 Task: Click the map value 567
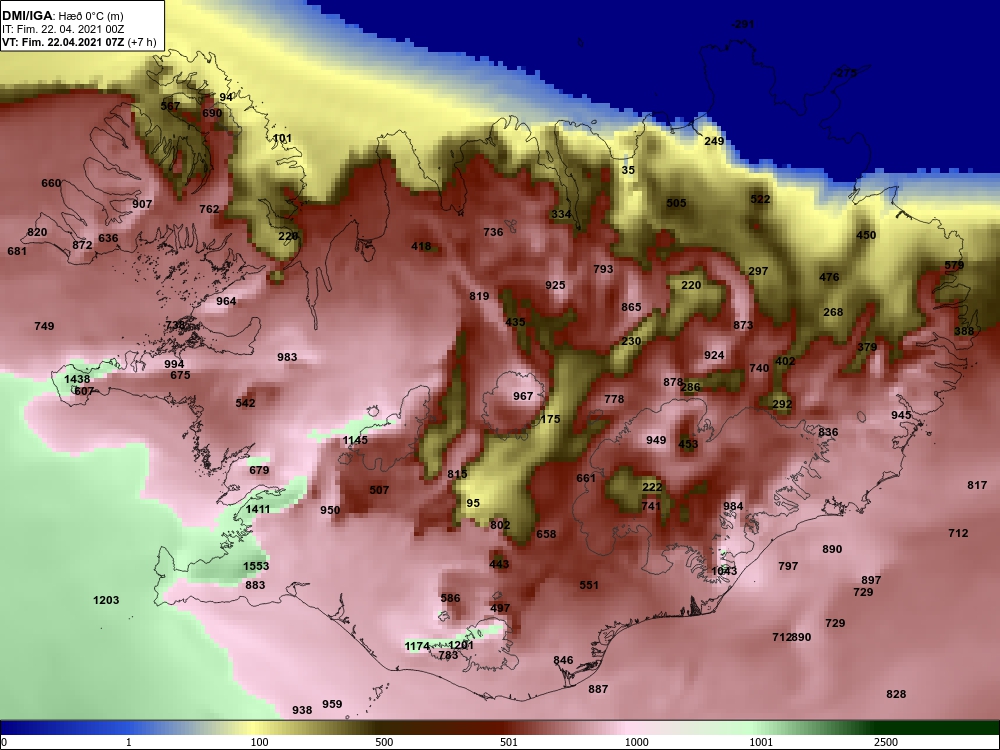(x=170, y=107)
